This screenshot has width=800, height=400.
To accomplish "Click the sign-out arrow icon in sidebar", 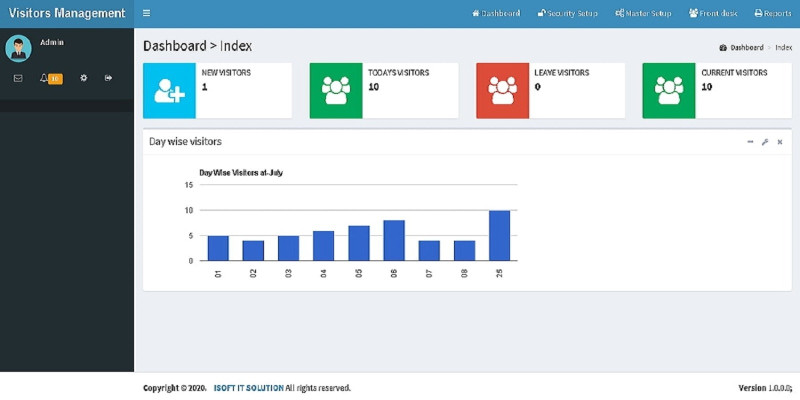I will click(x=108, y=78).
